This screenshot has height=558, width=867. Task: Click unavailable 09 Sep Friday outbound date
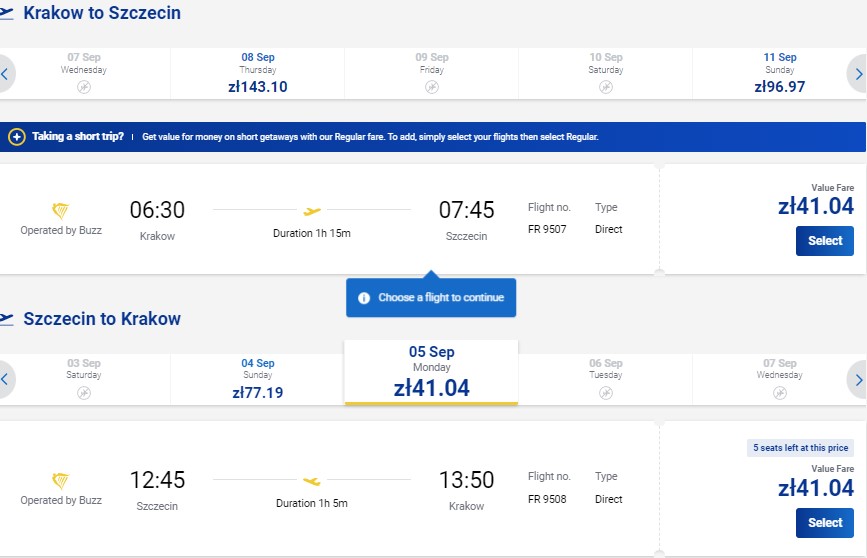click(x=431, y=73)
